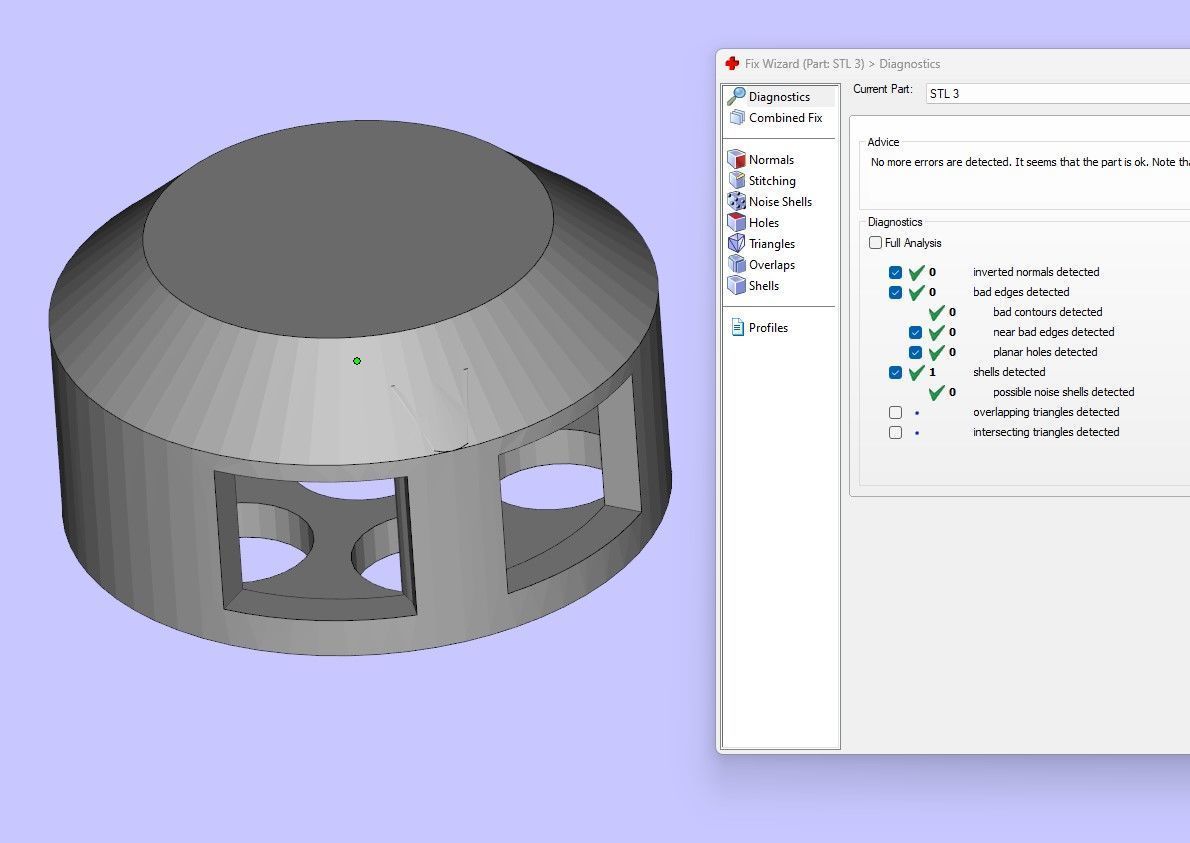Viewport: 1190px width, 843px height.
Task: Open the Diagnostics page icon
Action: (736, 96)
